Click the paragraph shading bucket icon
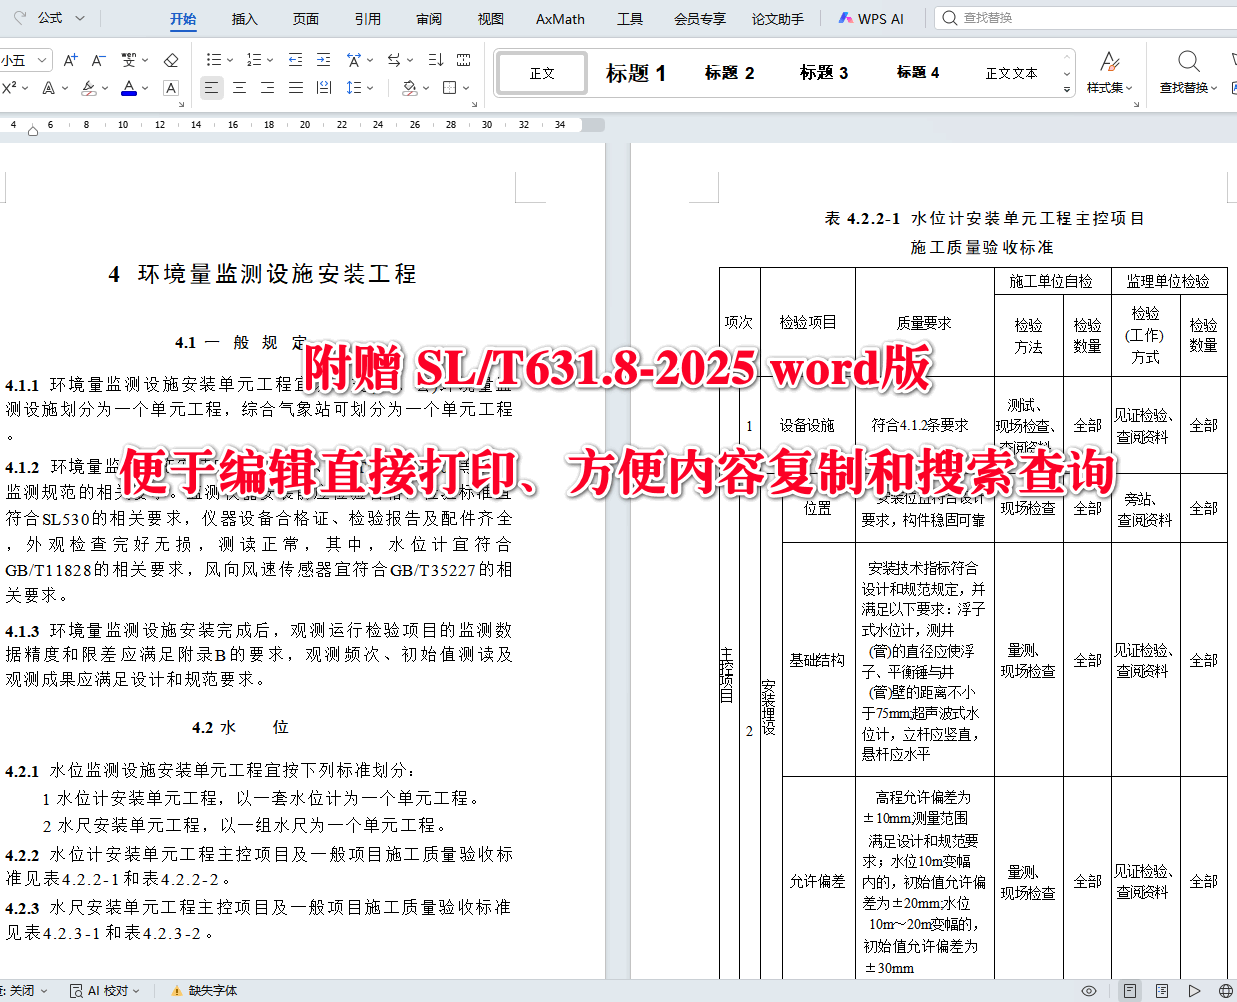1237x1002 pixels. pyautogui.click(x=409, y=88)
